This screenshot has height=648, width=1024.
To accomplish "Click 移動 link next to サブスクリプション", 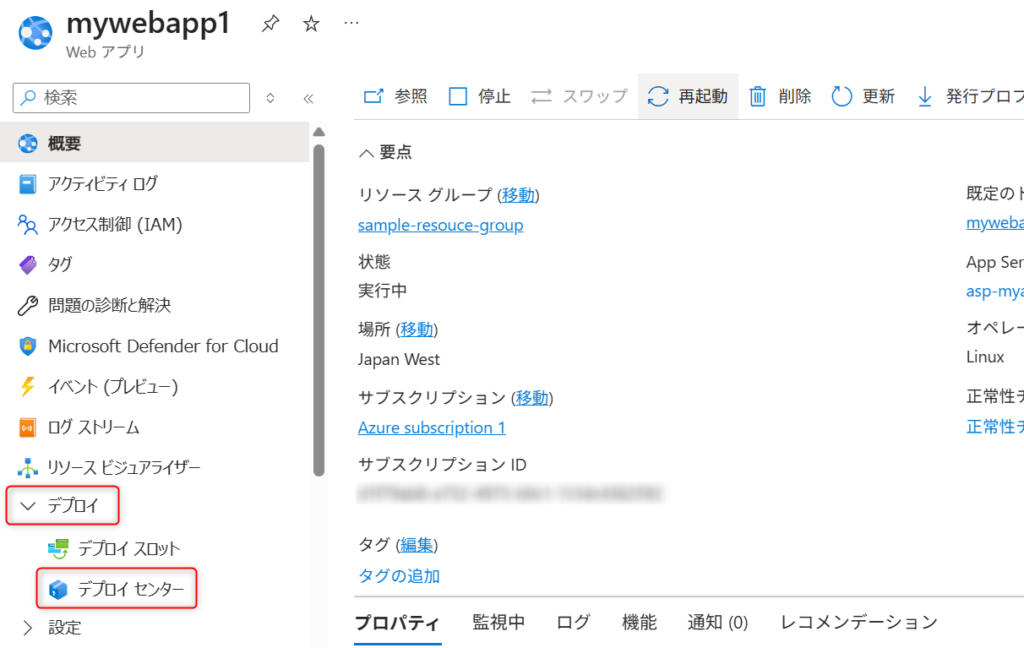I will pos(532,397).
